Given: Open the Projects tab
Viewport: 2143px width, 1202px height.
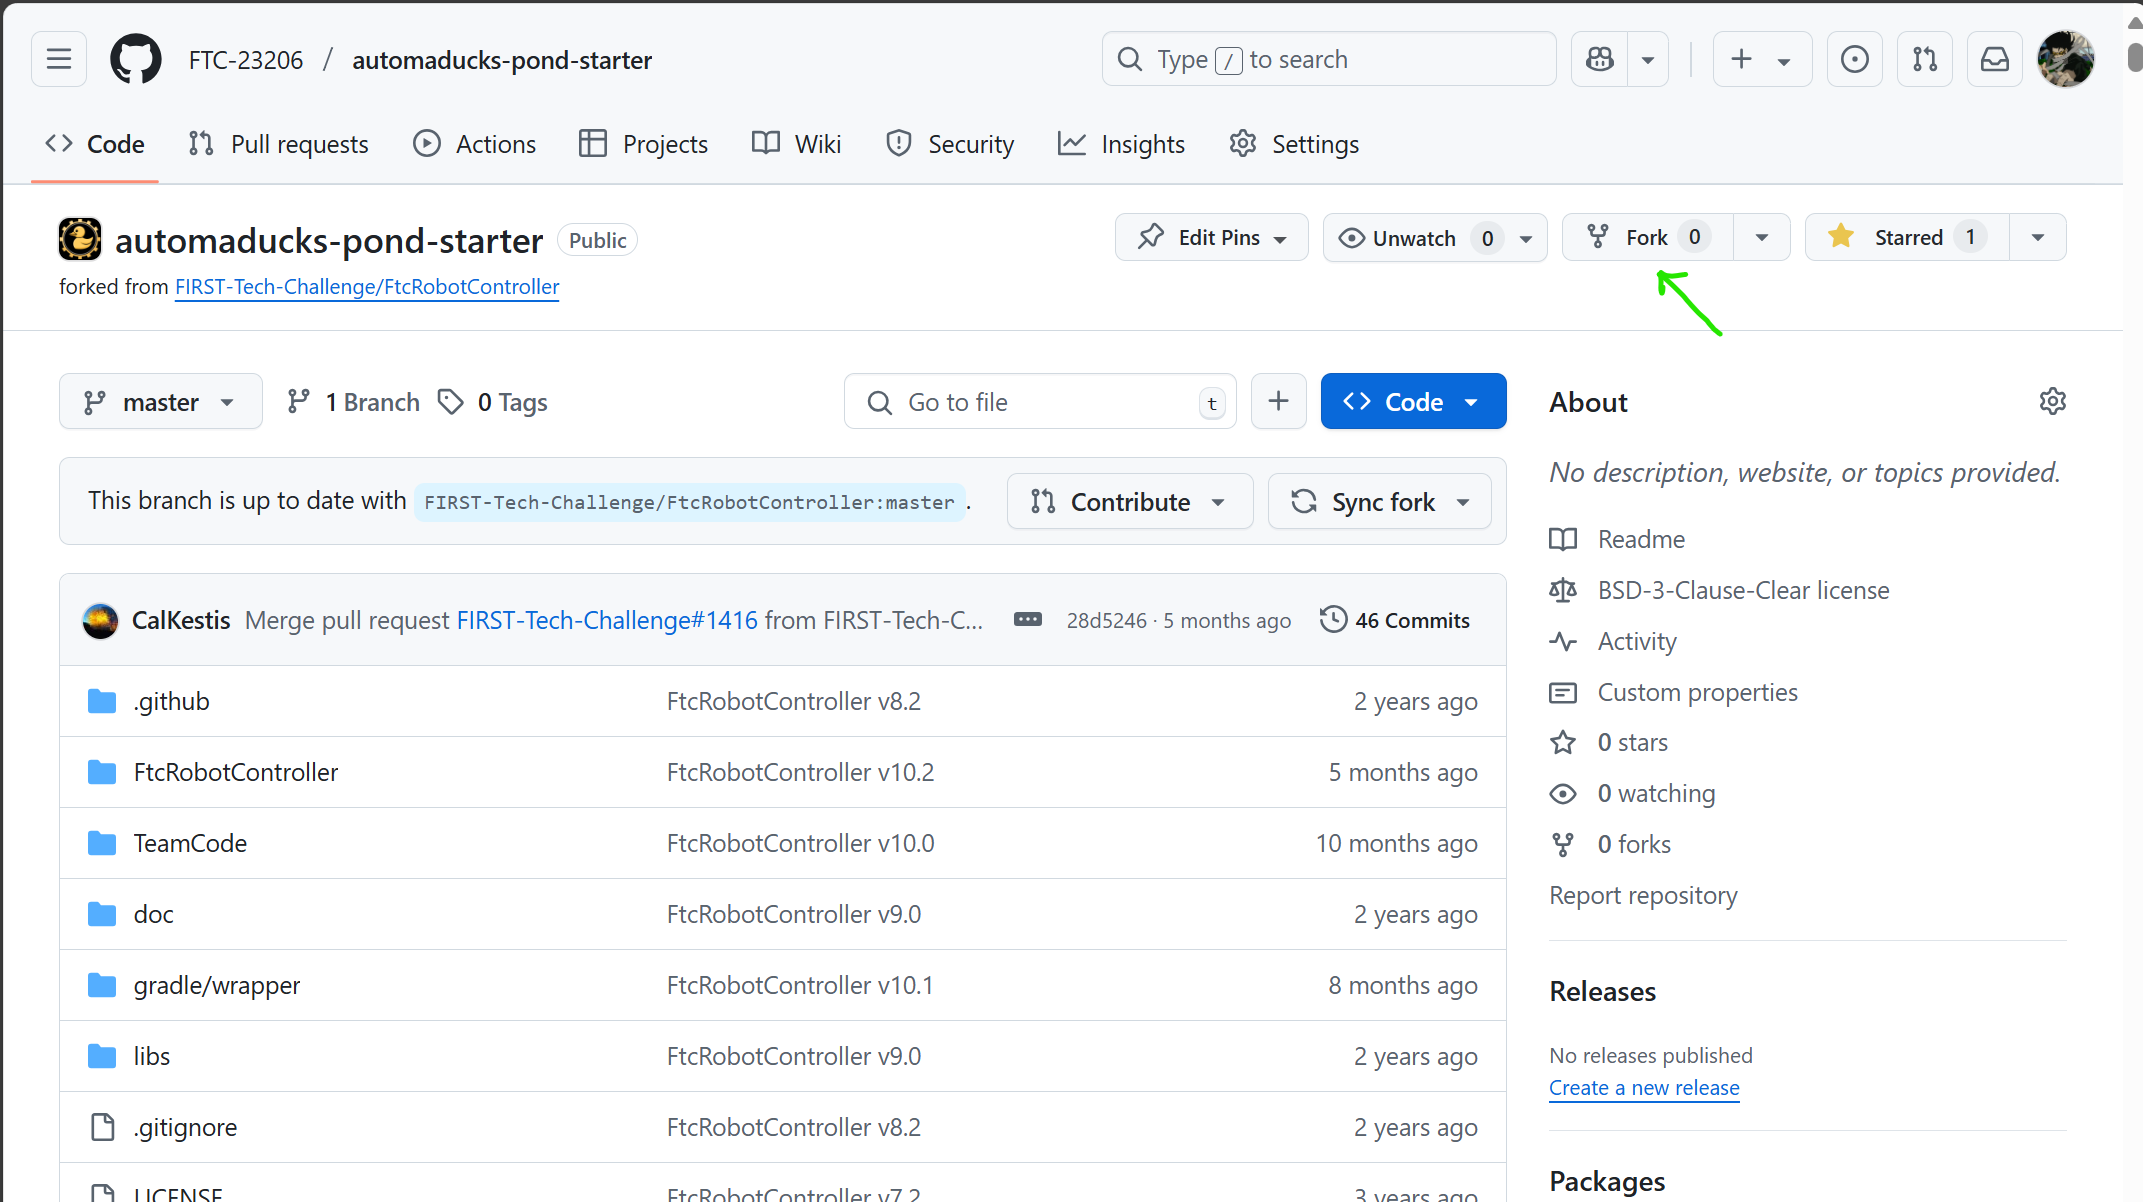Looking at the screenshot, I should (643, 144).
